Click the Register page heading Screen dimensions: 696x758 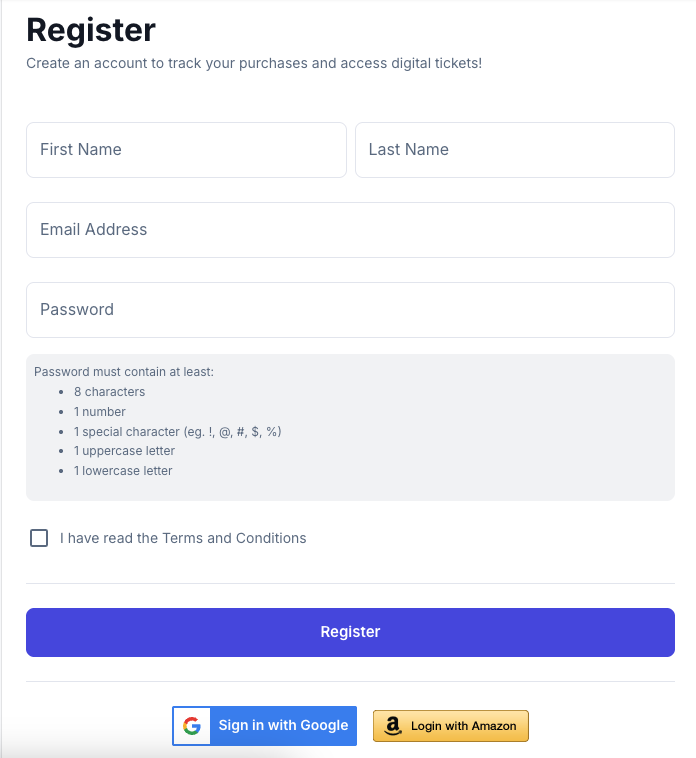pos(91,30)
